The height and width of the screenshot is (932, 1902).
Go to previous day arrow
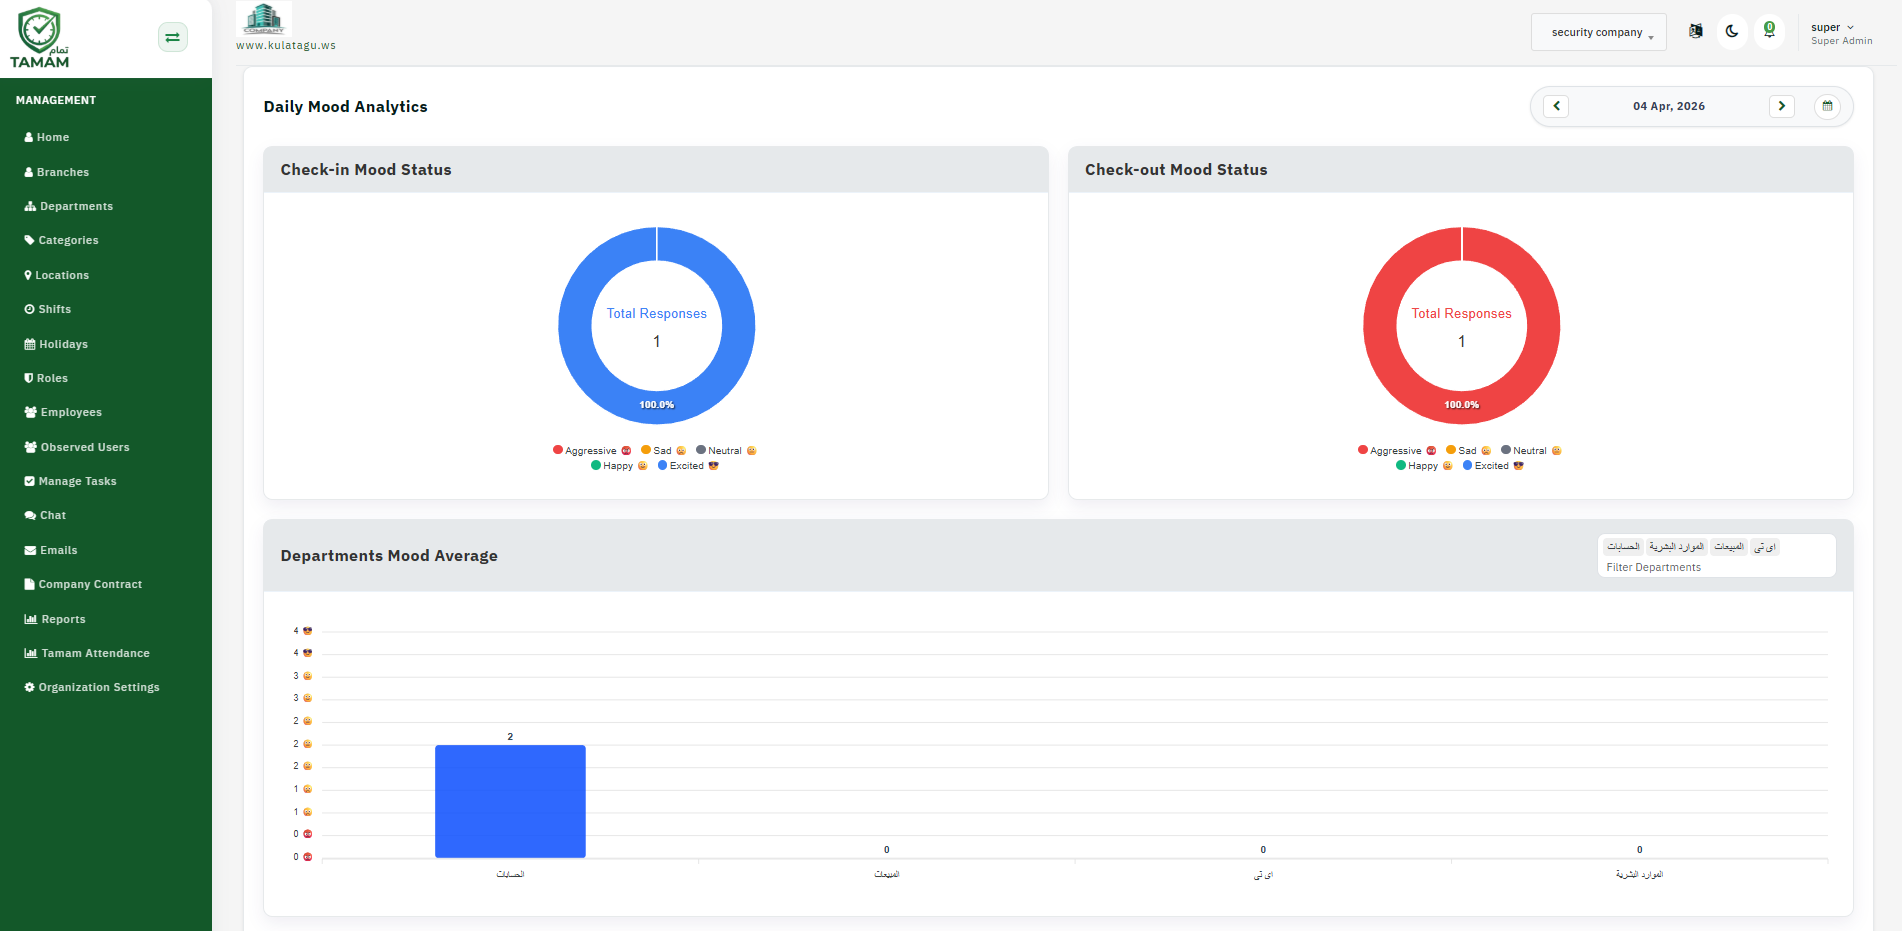tap(1556, 106)
